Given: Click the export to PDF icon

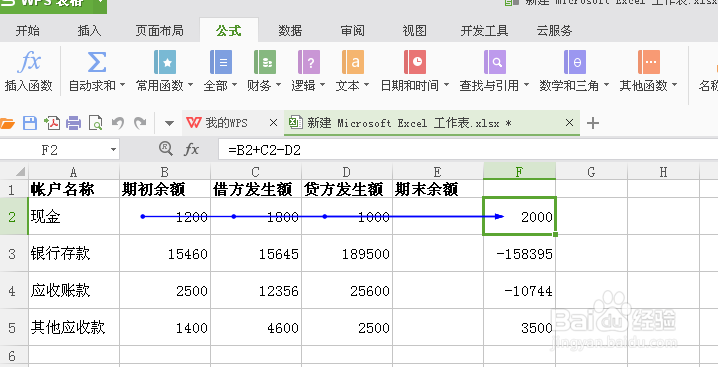Looking at the screenshot, I should click(52, 123).
